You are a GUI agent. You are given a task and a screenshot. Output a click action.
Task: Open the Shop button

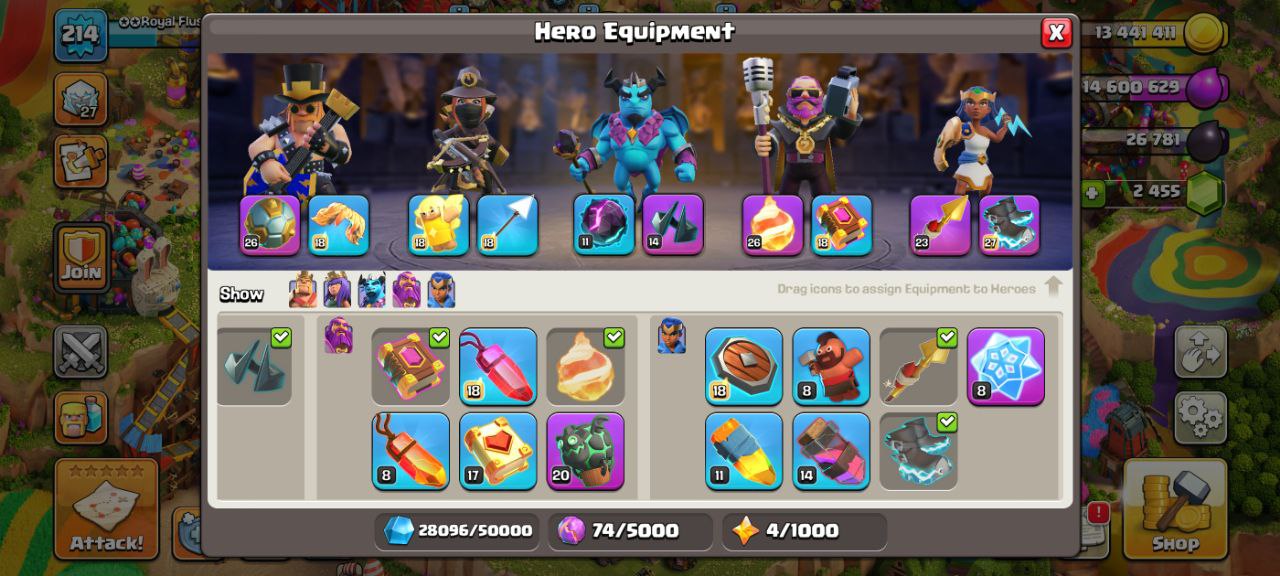[x=1174, y=508]
